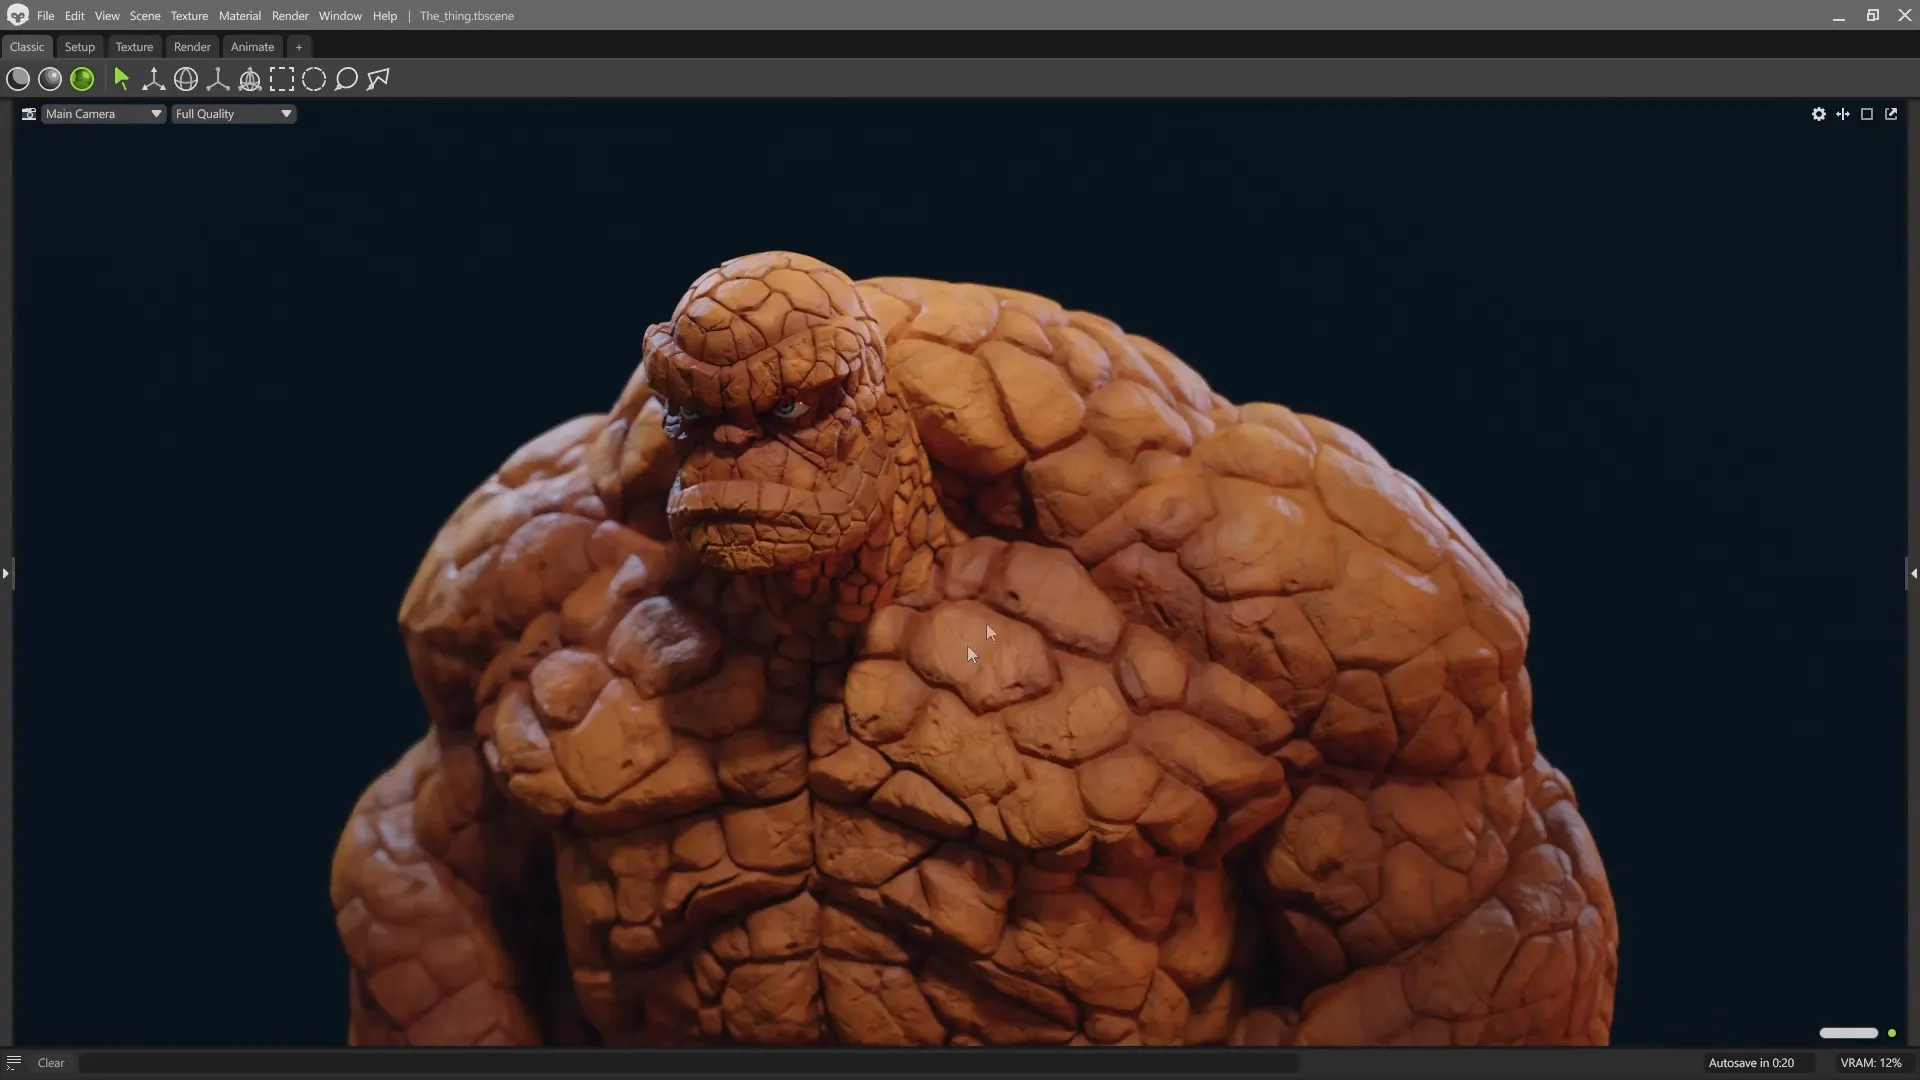
Task: Open the File menu
Action: pyautogui.click(x=46, y=16)
